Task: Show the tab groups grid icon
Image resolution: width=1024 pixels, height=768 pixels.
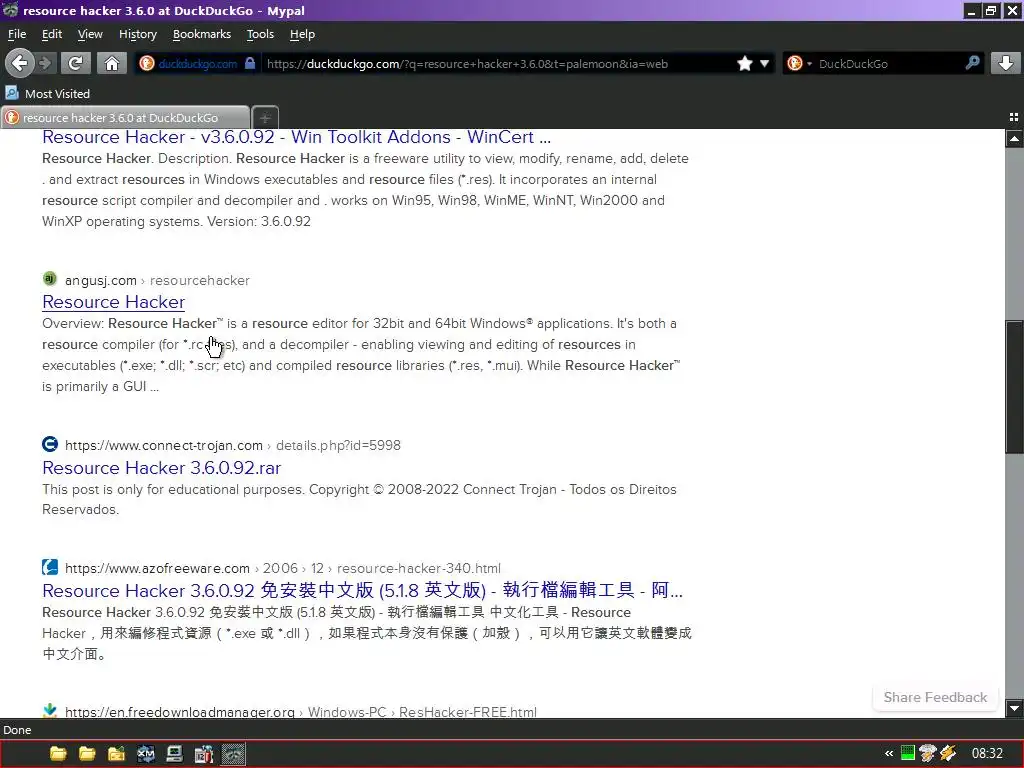Action: 1014,118
